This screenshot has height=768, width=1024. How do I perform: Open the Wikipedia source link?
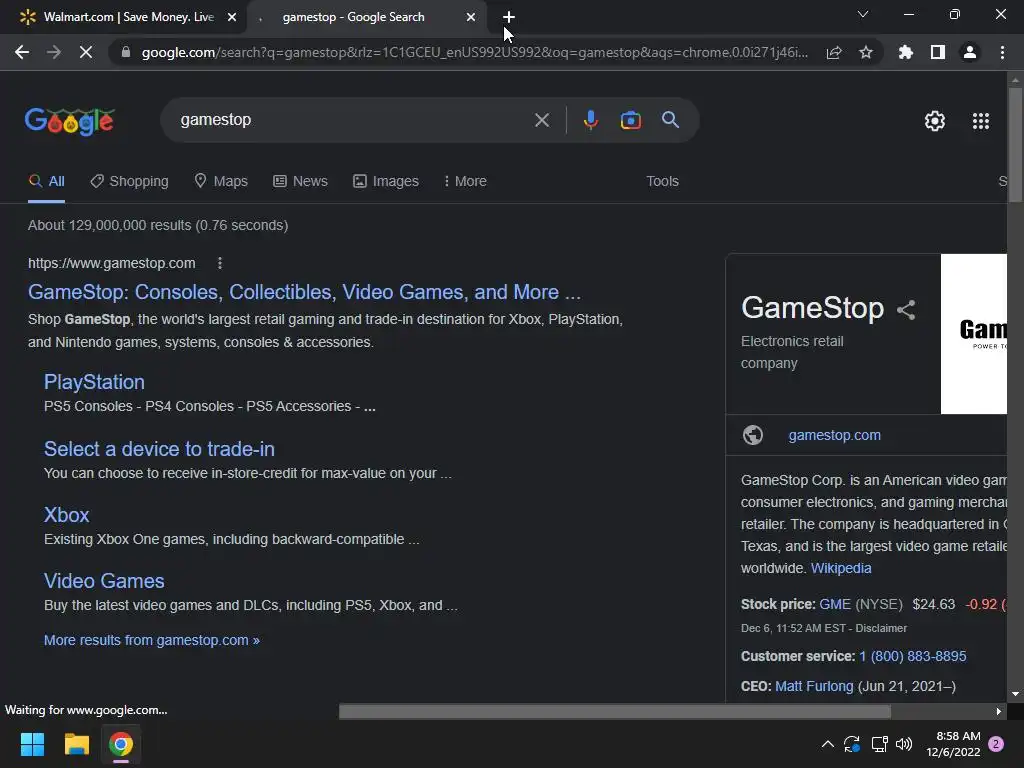pos(841,568)
